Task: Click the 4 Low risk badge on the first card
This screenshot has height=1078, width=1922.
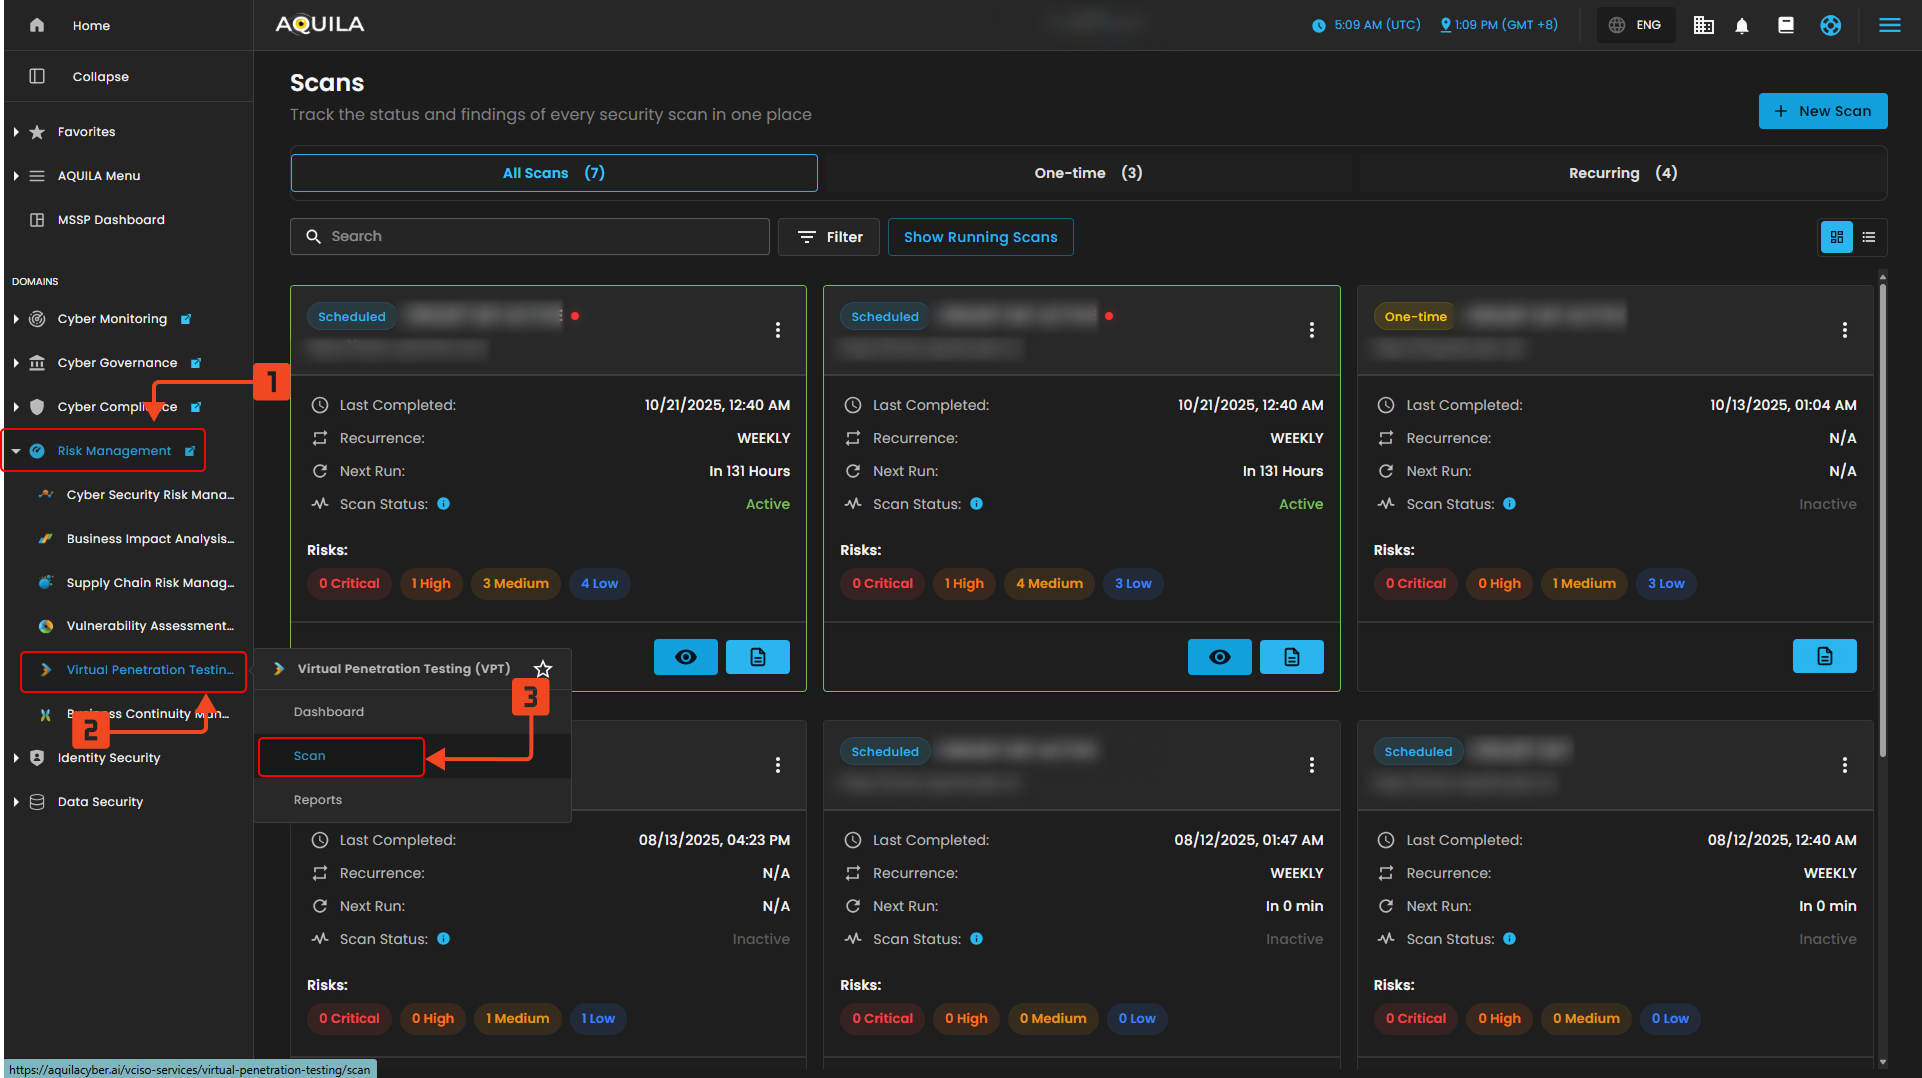Action: coord(599,584)
